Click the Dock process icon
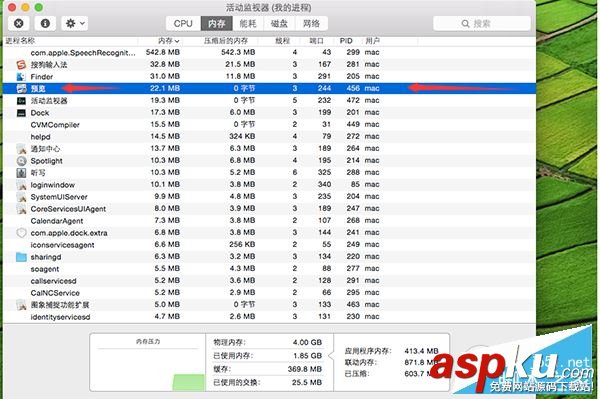The width and height of the screenshot is (600, 399). pos(21,113)
